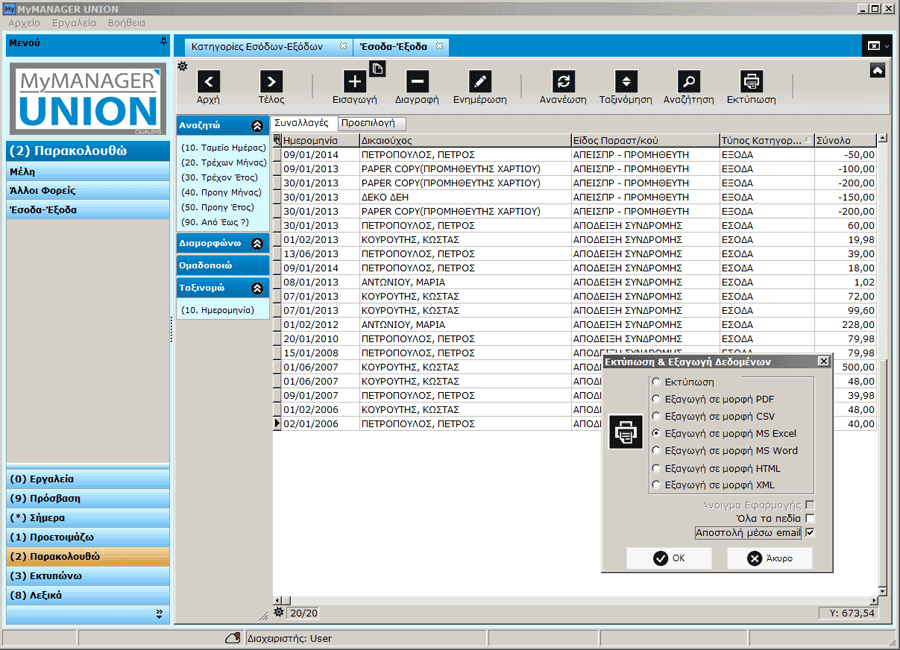
Task: Switch to the Κατηγορίες Εσόδων-Εξόδων tab
Action: pos(257,47)
